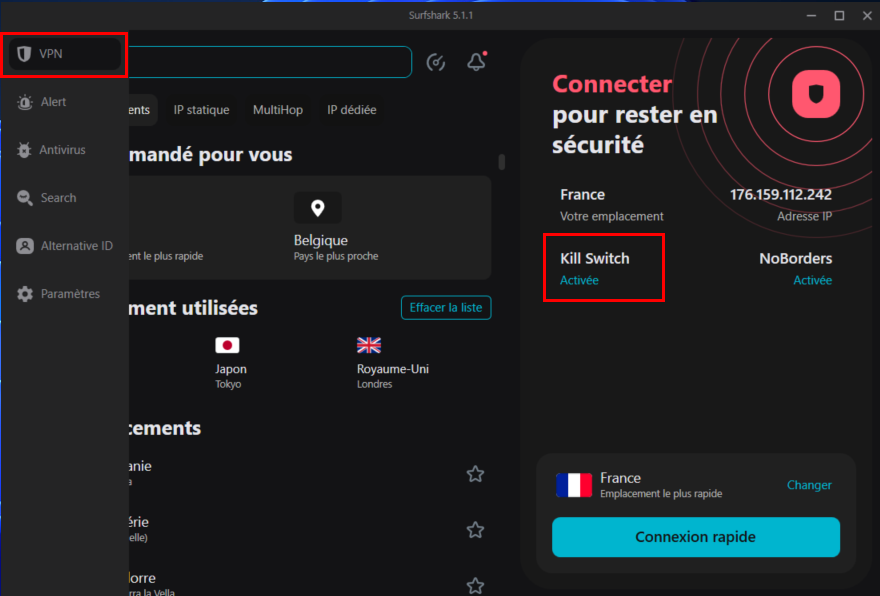Click the pink shield connect icon
This screenshot has height=596, width=880.
(815, 94)
